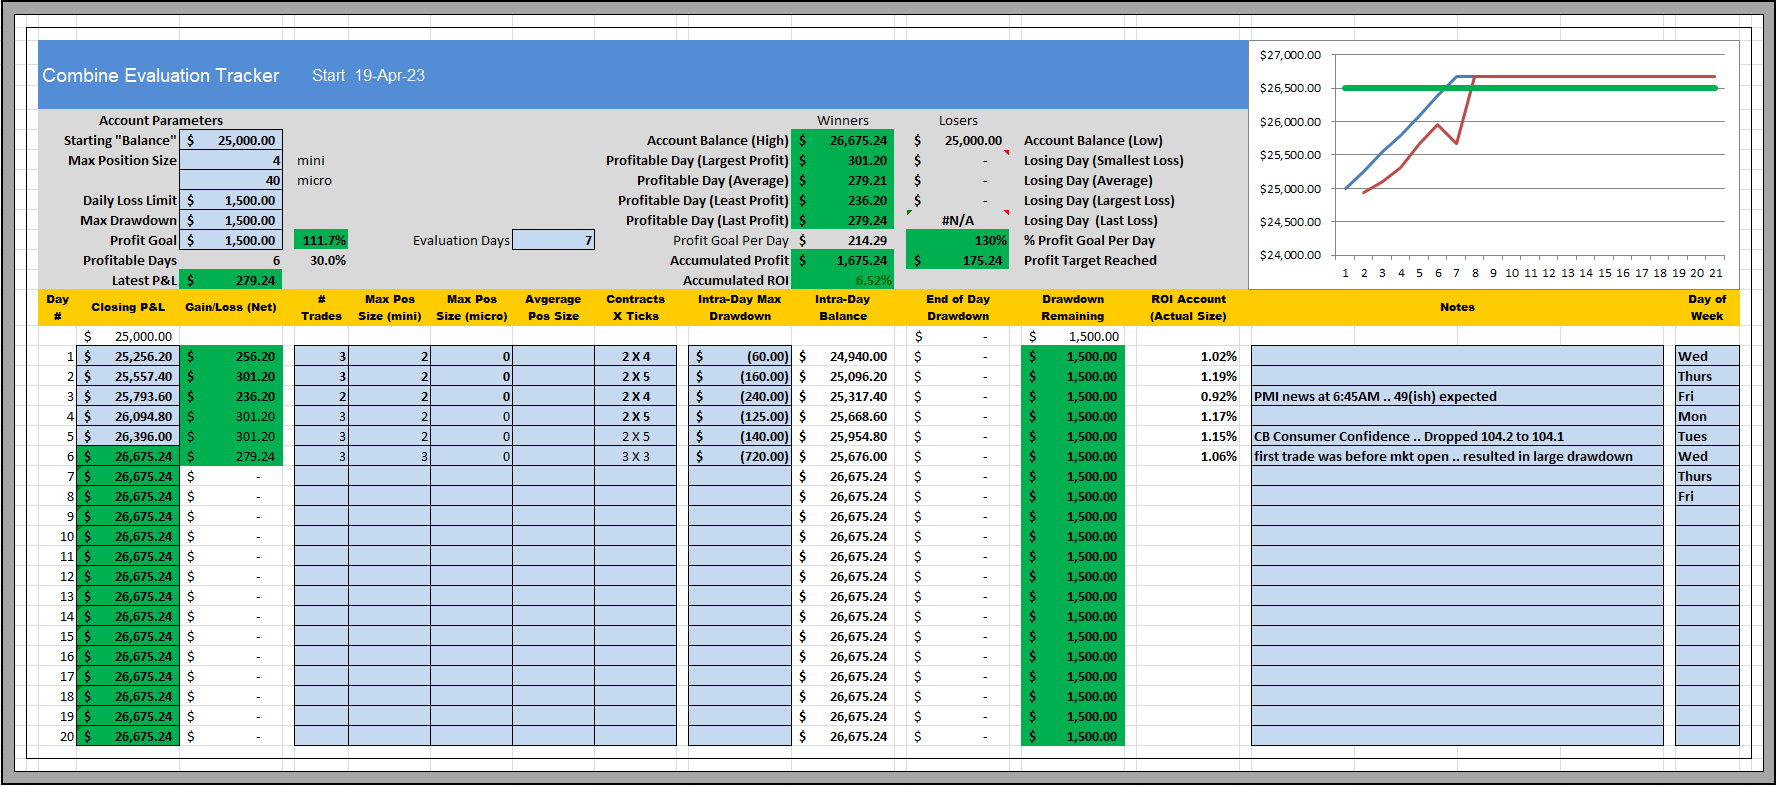Select the Least Profit 236.20 cell

(842, 200)
